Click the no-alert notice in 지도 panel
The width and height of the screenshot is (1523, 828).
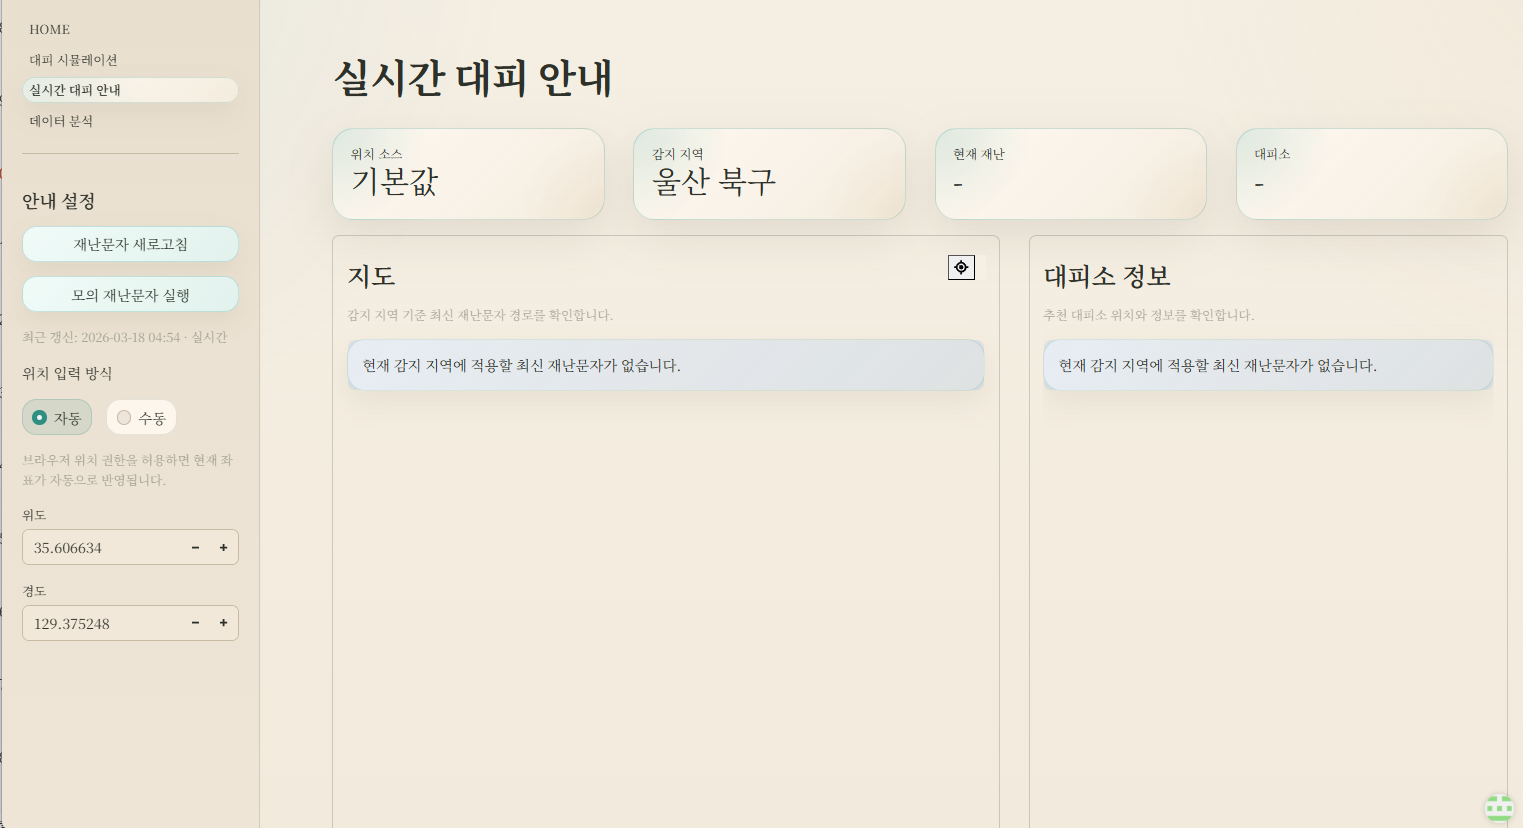coord(666,365)
